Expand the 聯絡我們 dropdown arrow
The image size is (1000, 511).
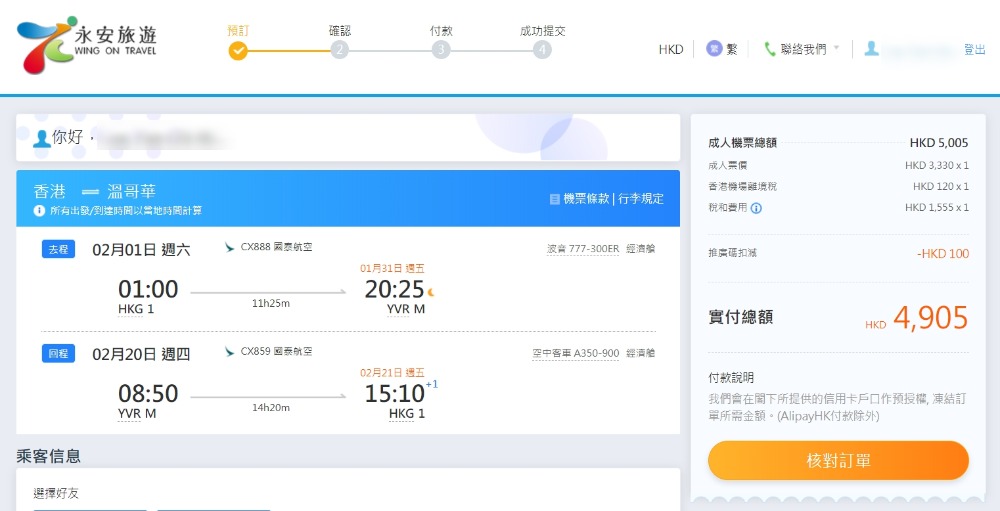tap(836, 48)
